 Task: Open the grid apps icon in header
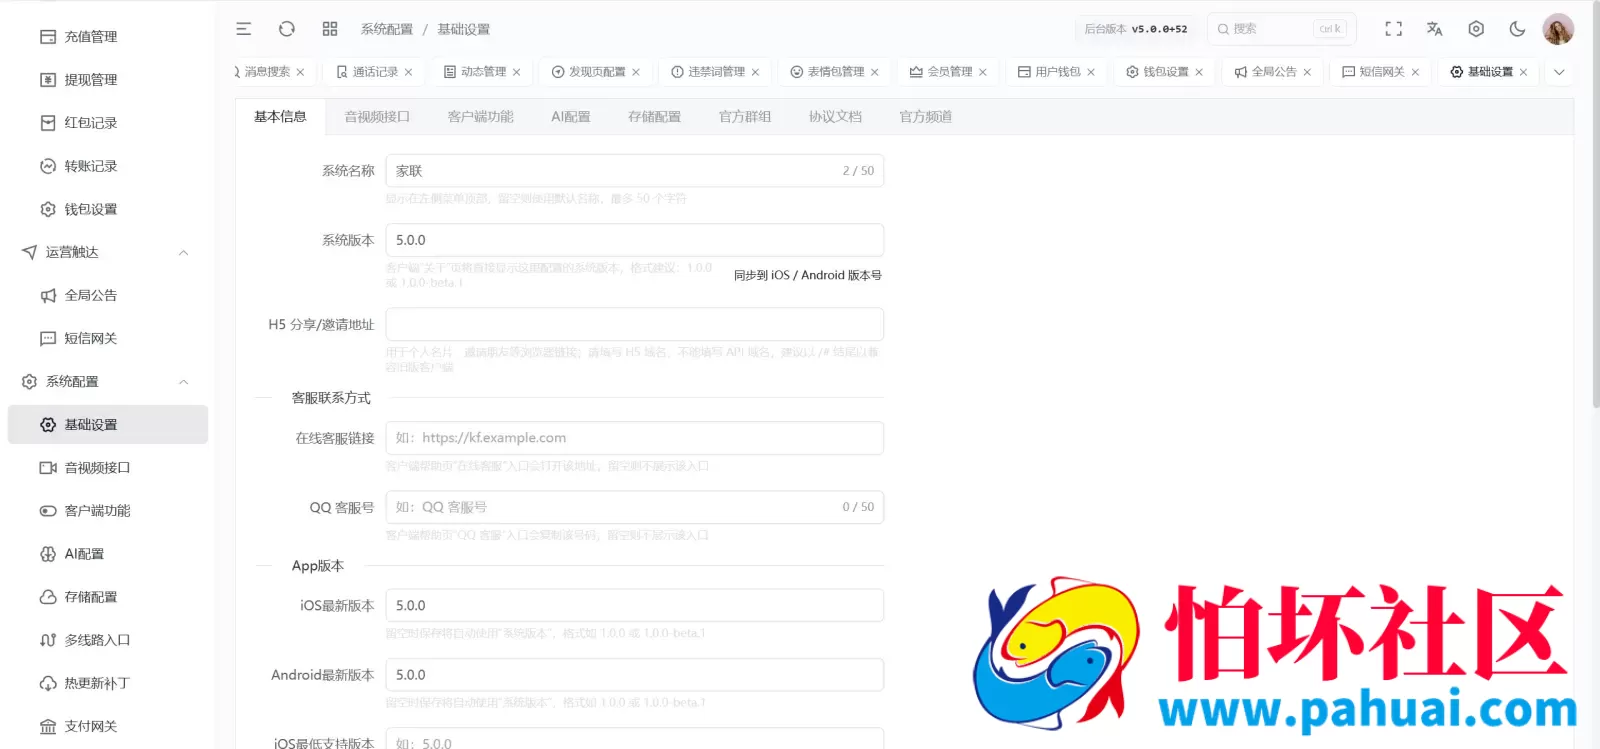click(330, 29)
